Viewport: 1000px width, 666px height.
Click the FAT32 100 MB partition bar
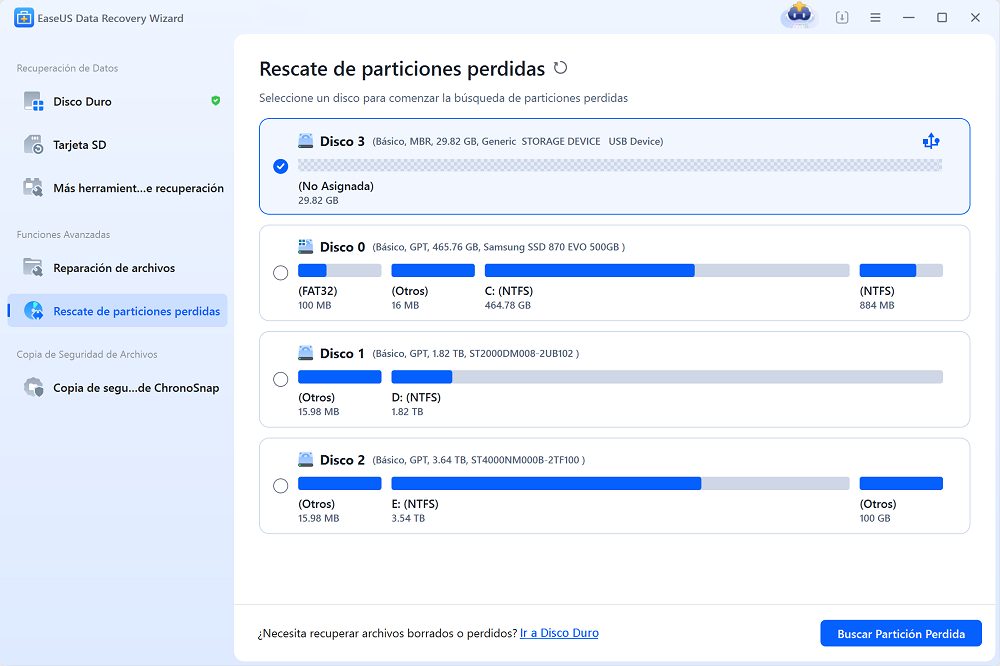pos(340,270)
